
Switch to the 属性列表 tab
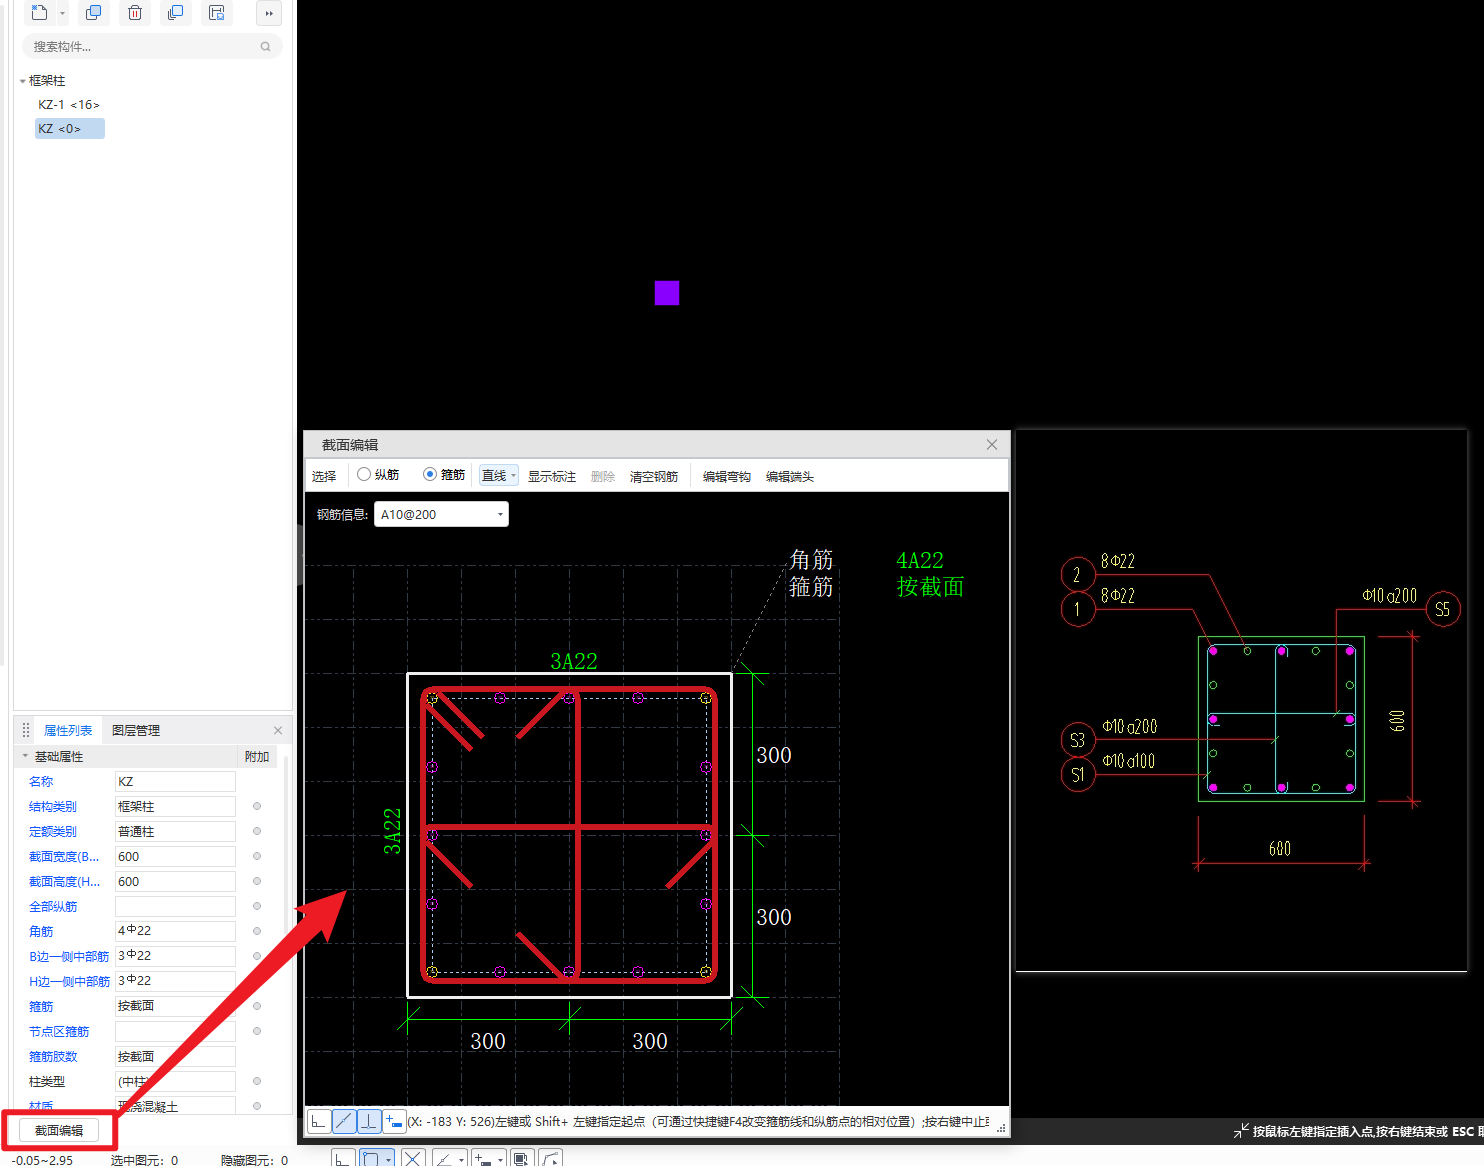pos(68,730)
